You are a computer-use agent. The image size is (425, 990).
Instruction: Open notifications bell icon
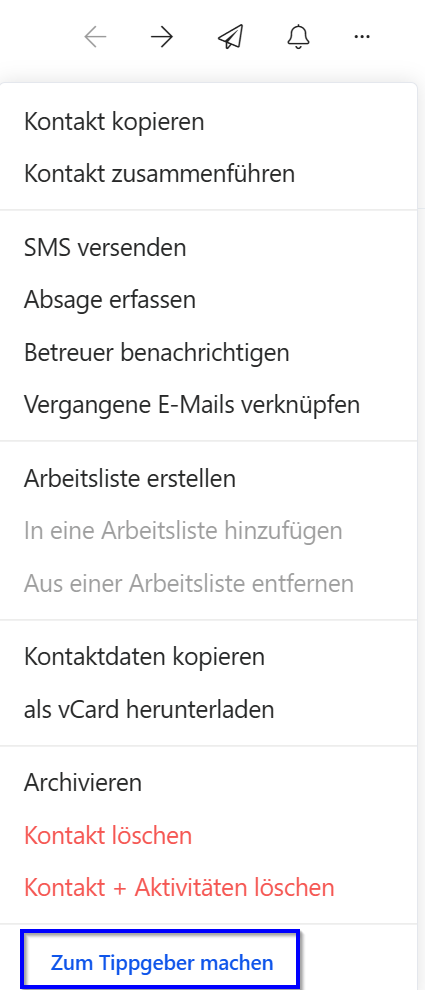[298, 37]
